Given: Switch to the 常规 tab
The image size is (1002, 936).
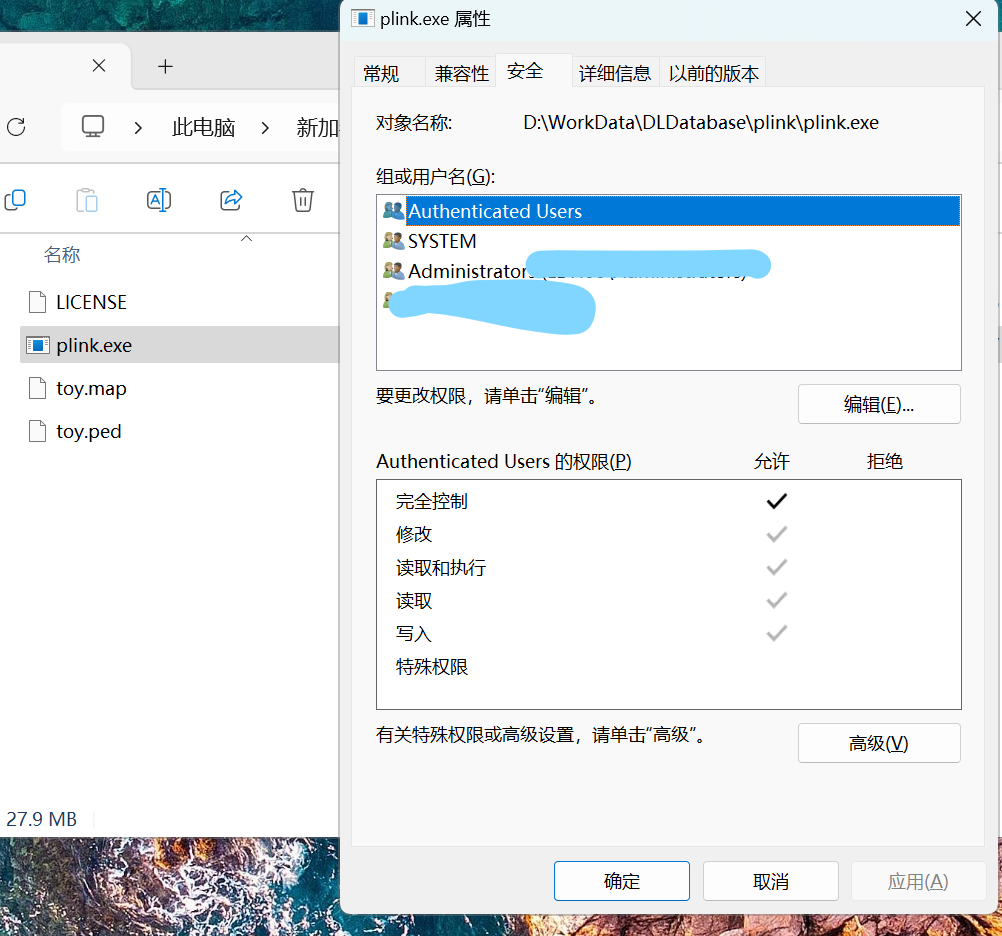Looking at the screenshot, I should tap(381, 73).
